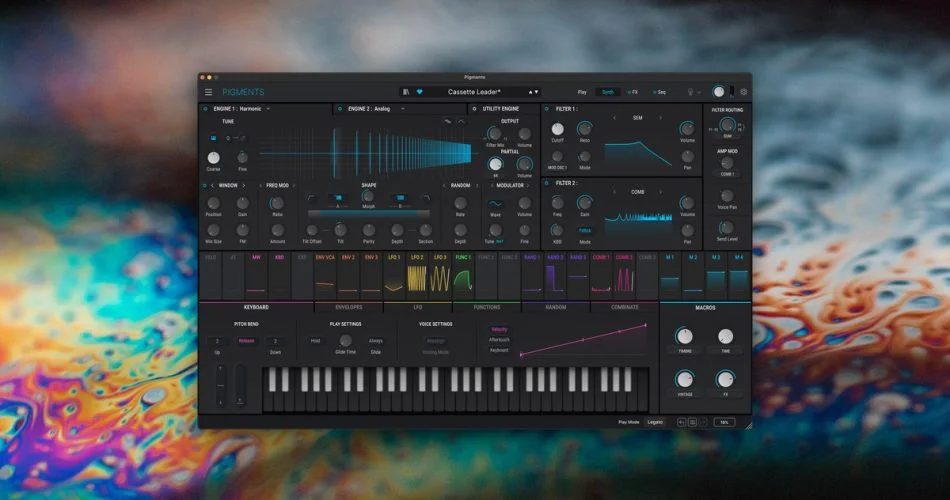Image resolution: width=950 pixels, height=500 pixels.
Task: Toggle Engine 1 power button
Action: point(205,109)
